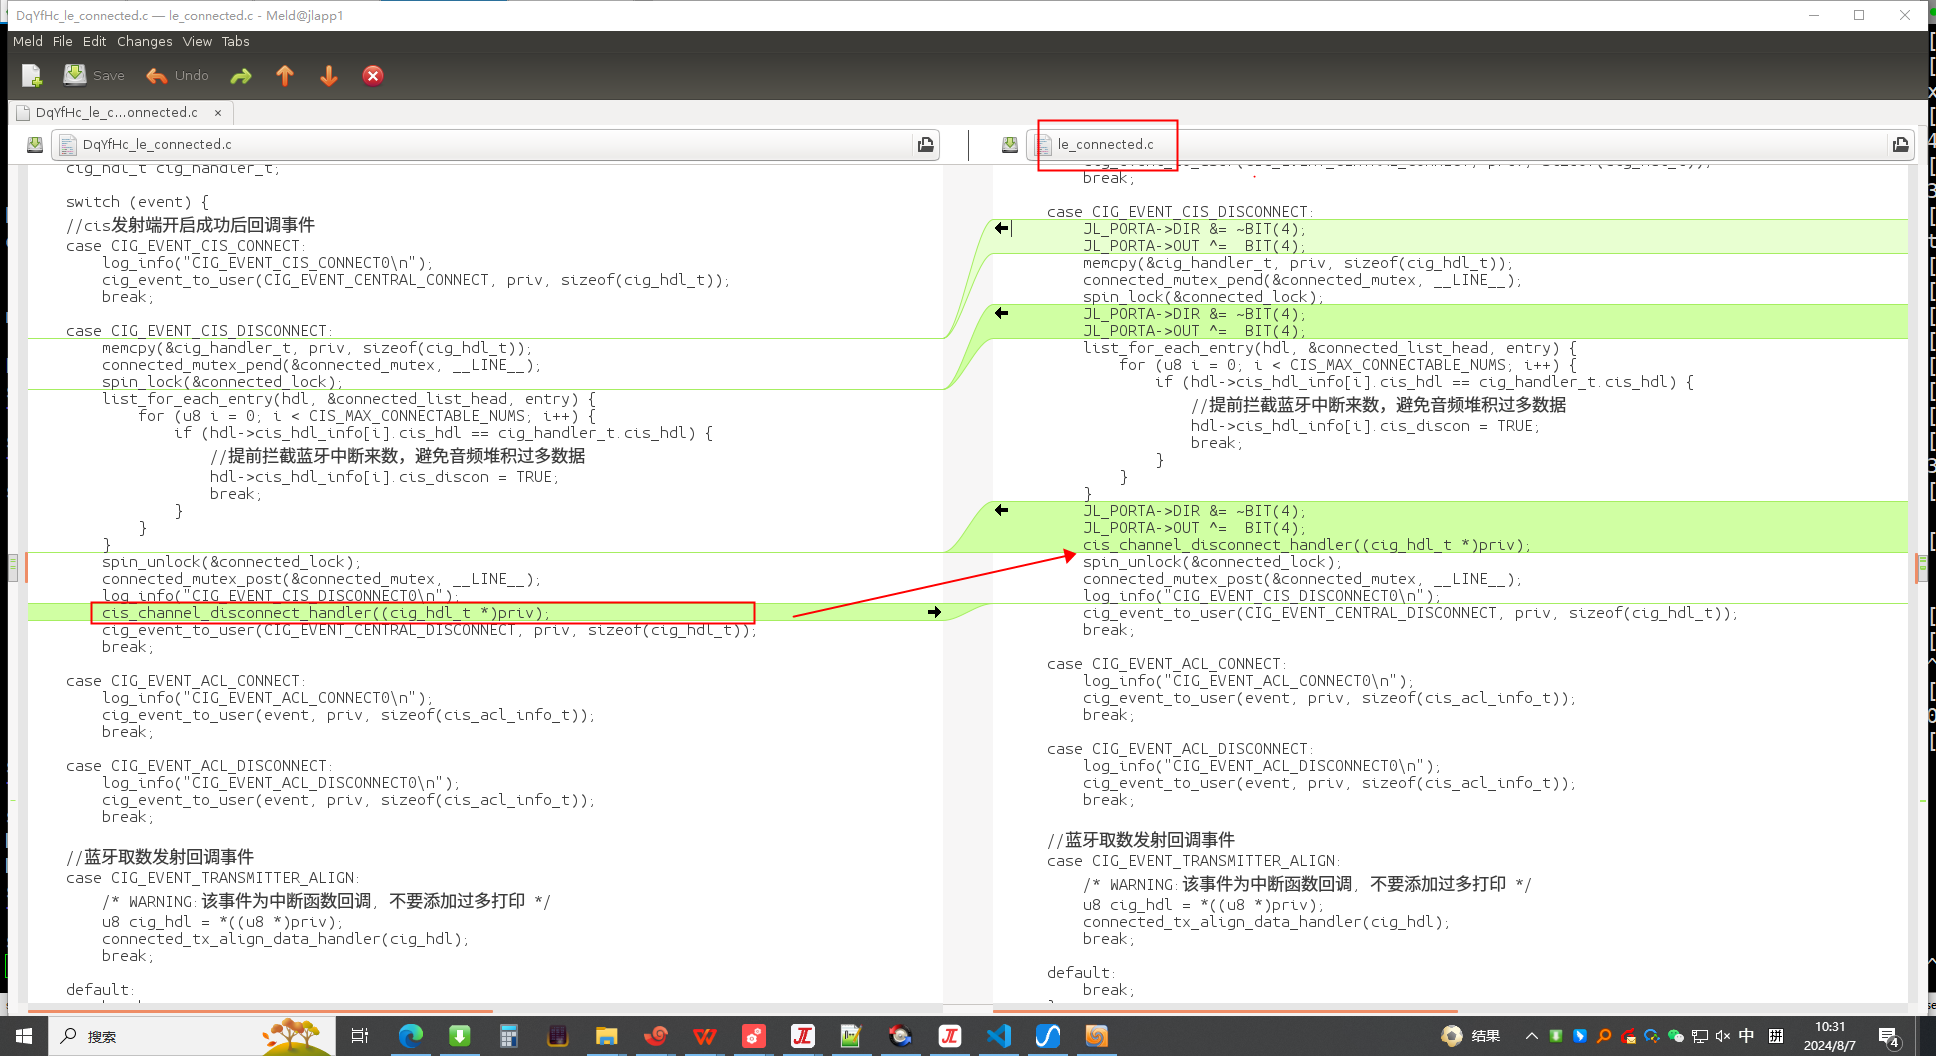
Task: Push third JL_PORTA change block left
Action: (1002, 510)
